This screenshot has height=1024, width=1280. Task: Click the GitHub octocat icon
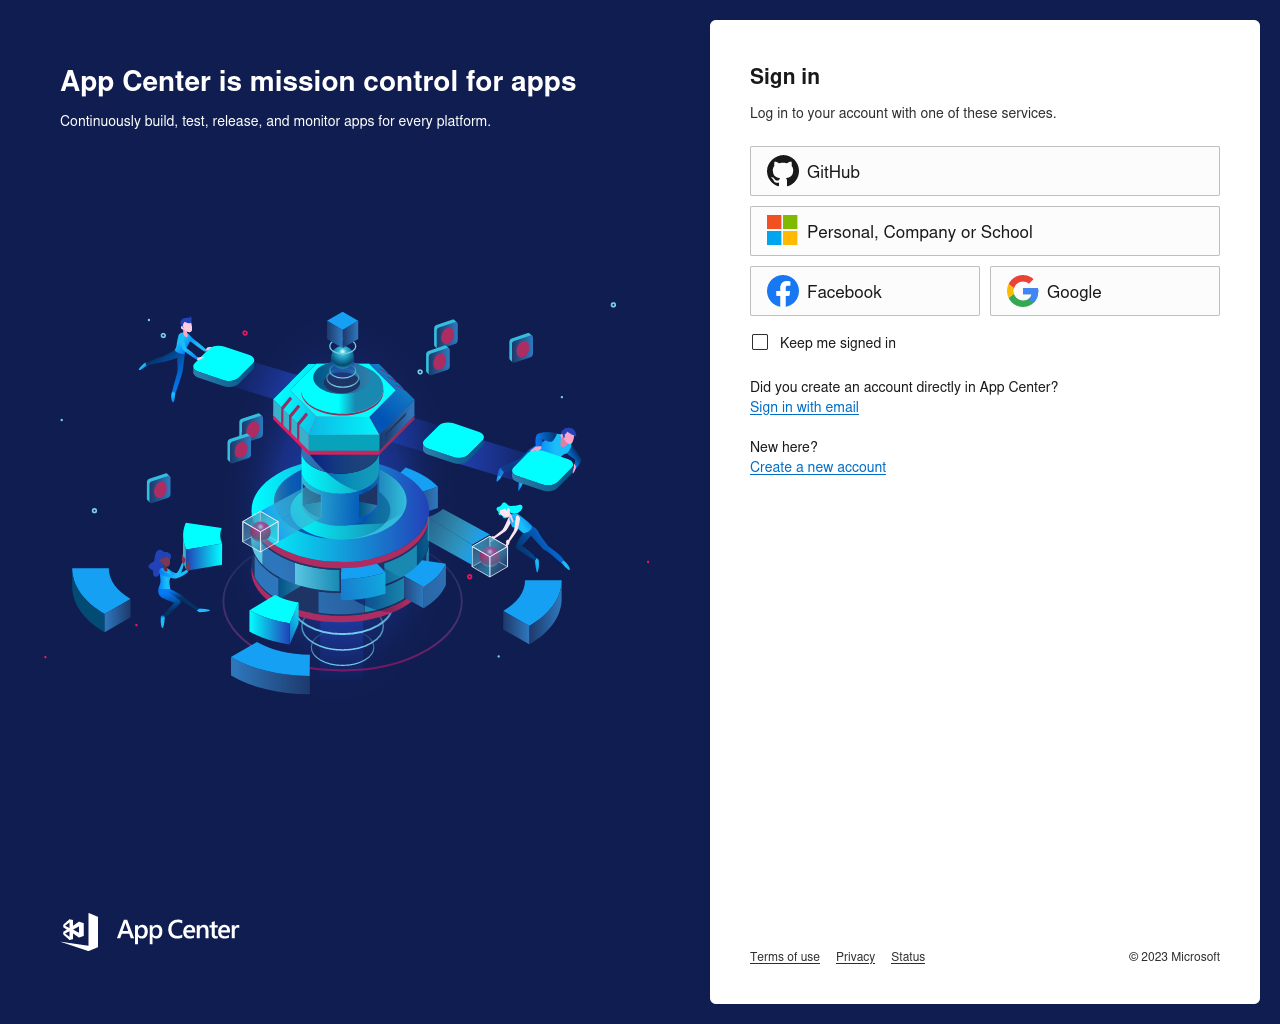tap(783, 171)
